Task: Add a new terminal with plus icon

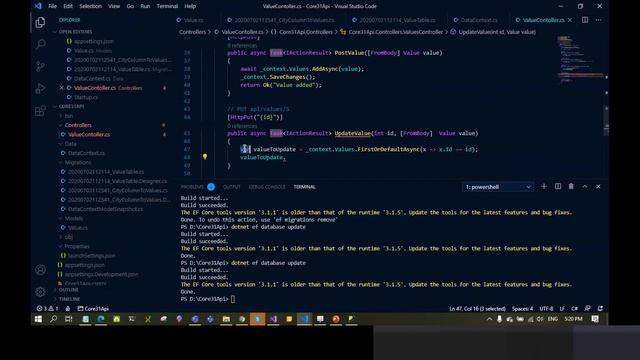Action: pyautogui.click(x=544, y=187)
